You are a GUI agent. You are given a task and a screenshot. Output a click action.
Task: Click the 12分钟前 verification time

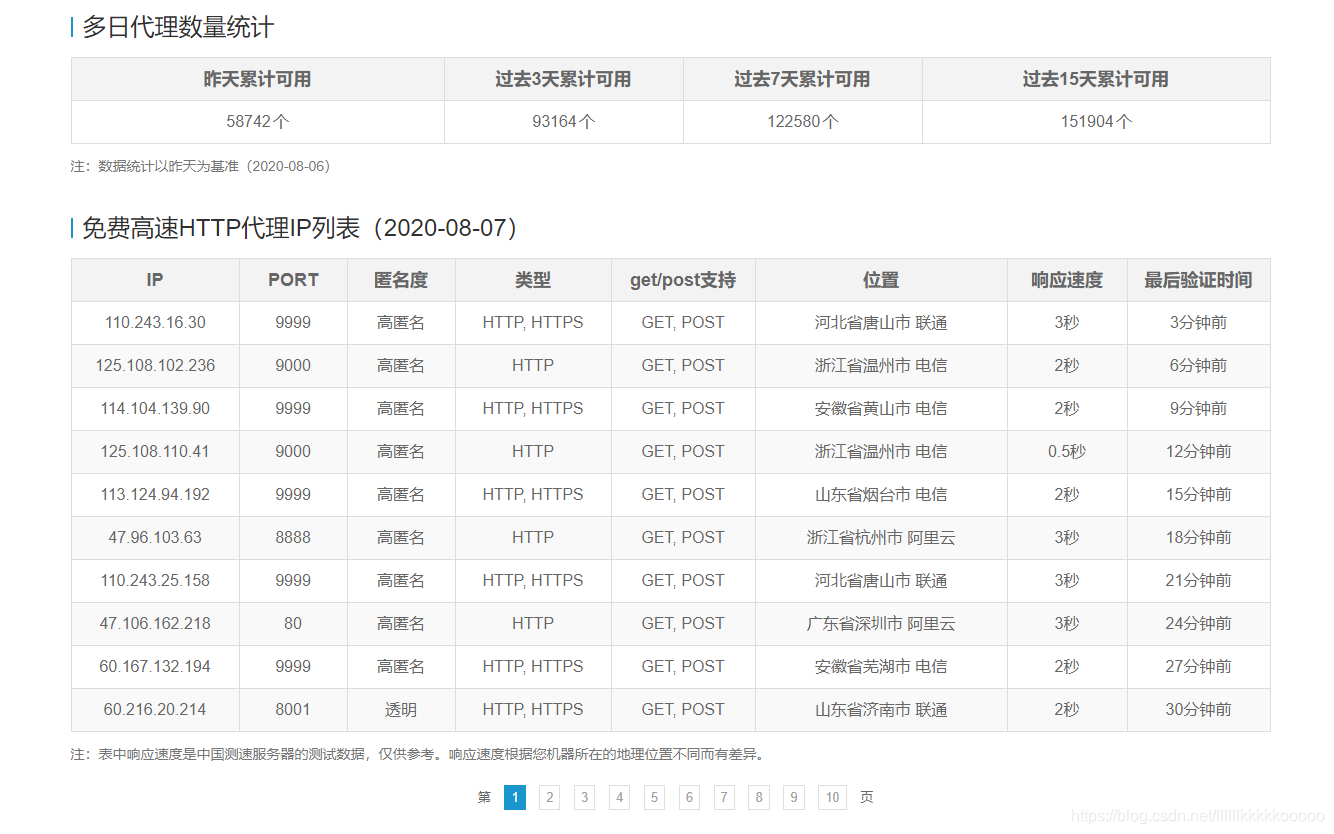click(x=1198, y=452)
